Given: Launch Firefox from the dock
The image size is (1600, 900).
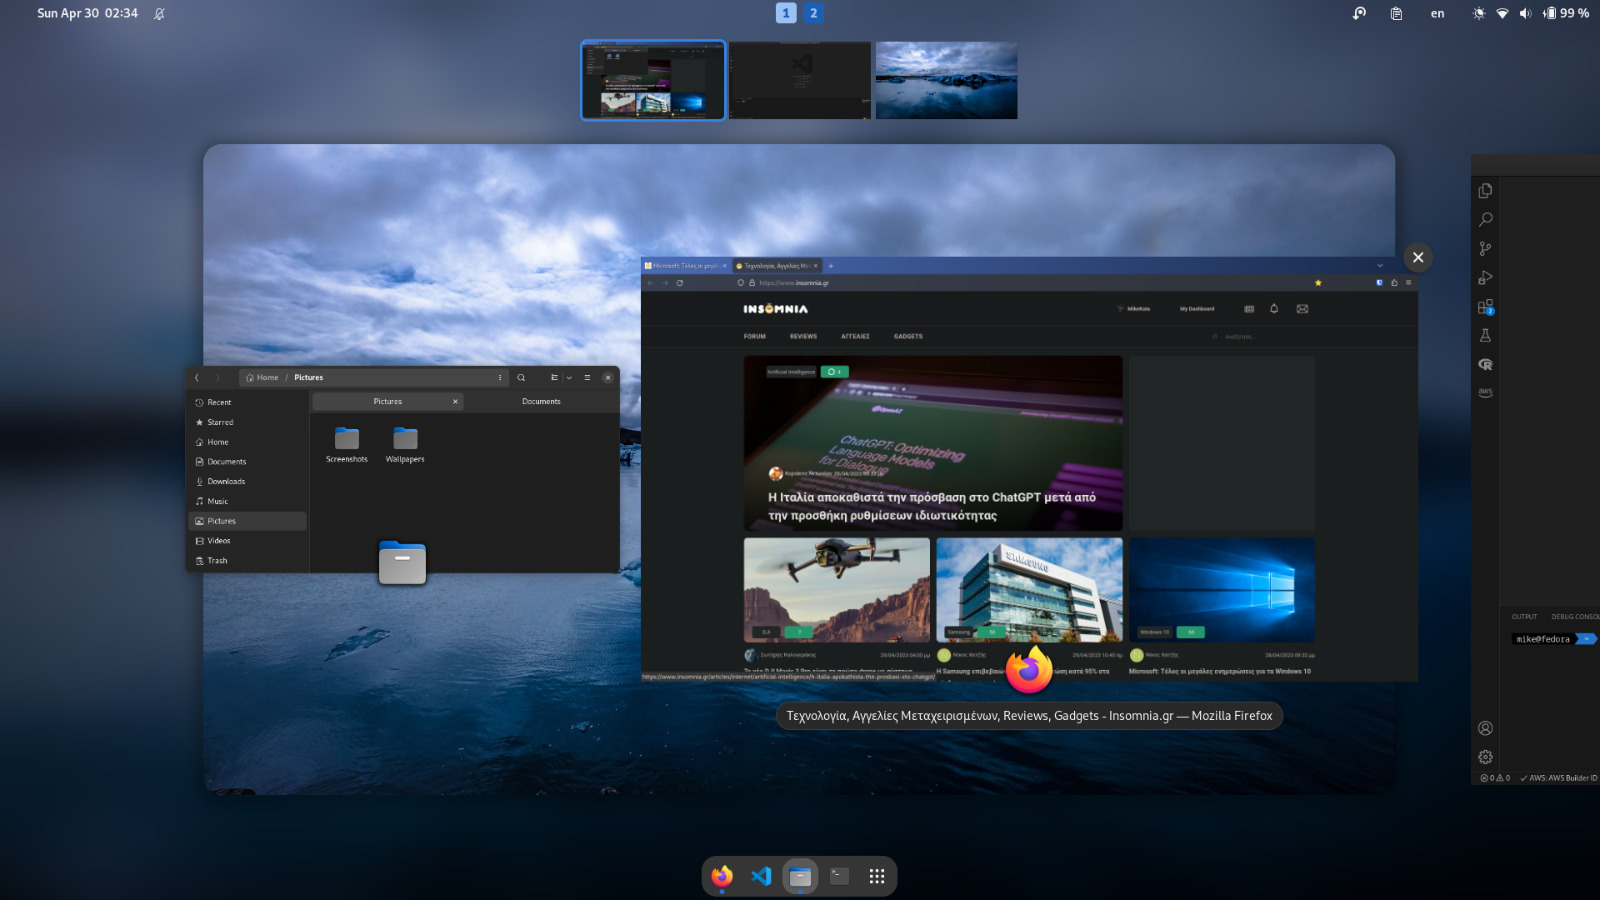Looking at the screenshot, I should click(x=722, y=876).
